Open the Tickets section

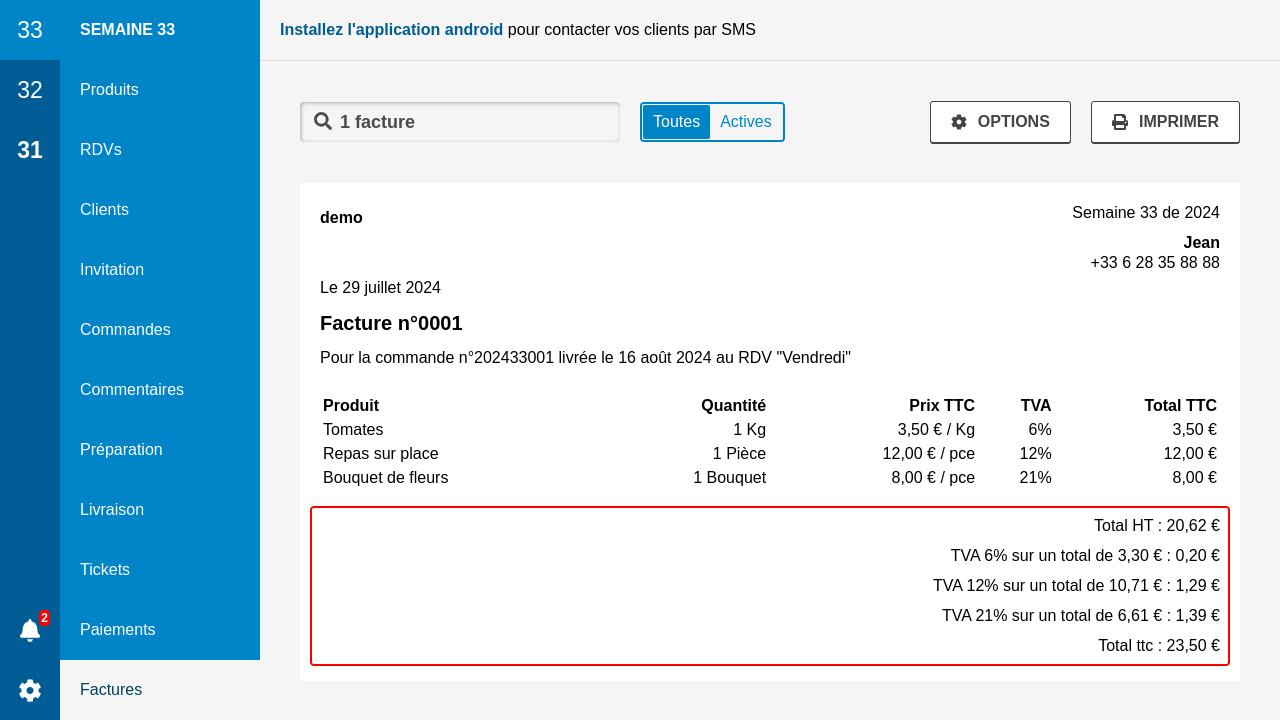(x=105, y=570)
